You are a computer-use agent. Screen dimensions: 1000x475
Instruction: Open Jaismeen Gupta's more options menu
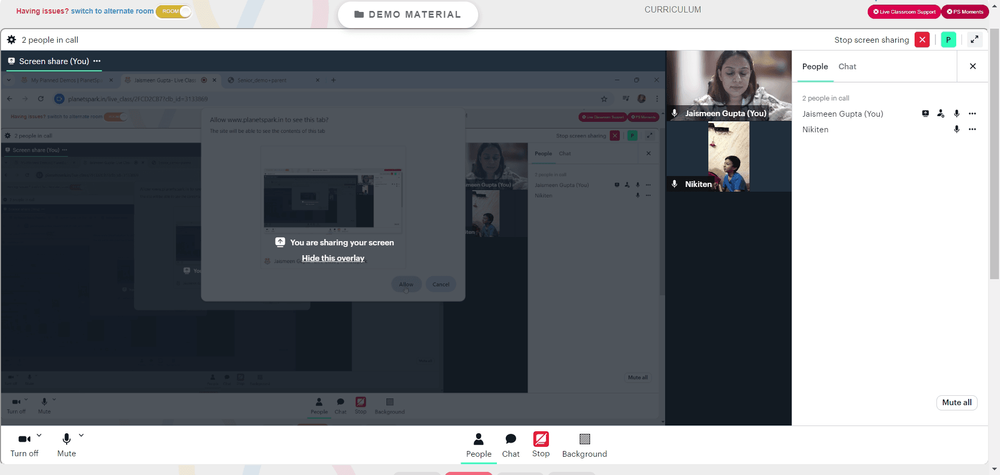[972, 113]
